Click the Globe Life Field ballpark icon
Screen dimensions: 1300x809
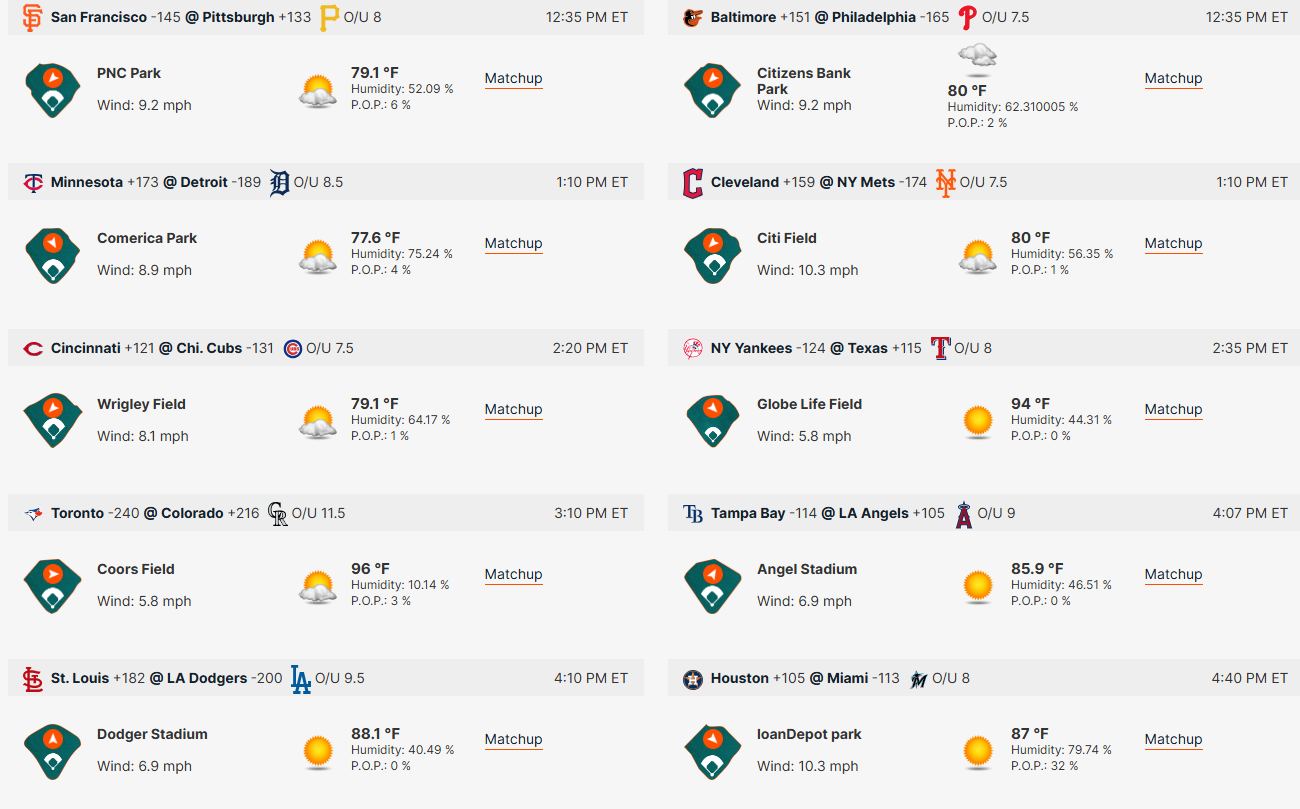713,420
